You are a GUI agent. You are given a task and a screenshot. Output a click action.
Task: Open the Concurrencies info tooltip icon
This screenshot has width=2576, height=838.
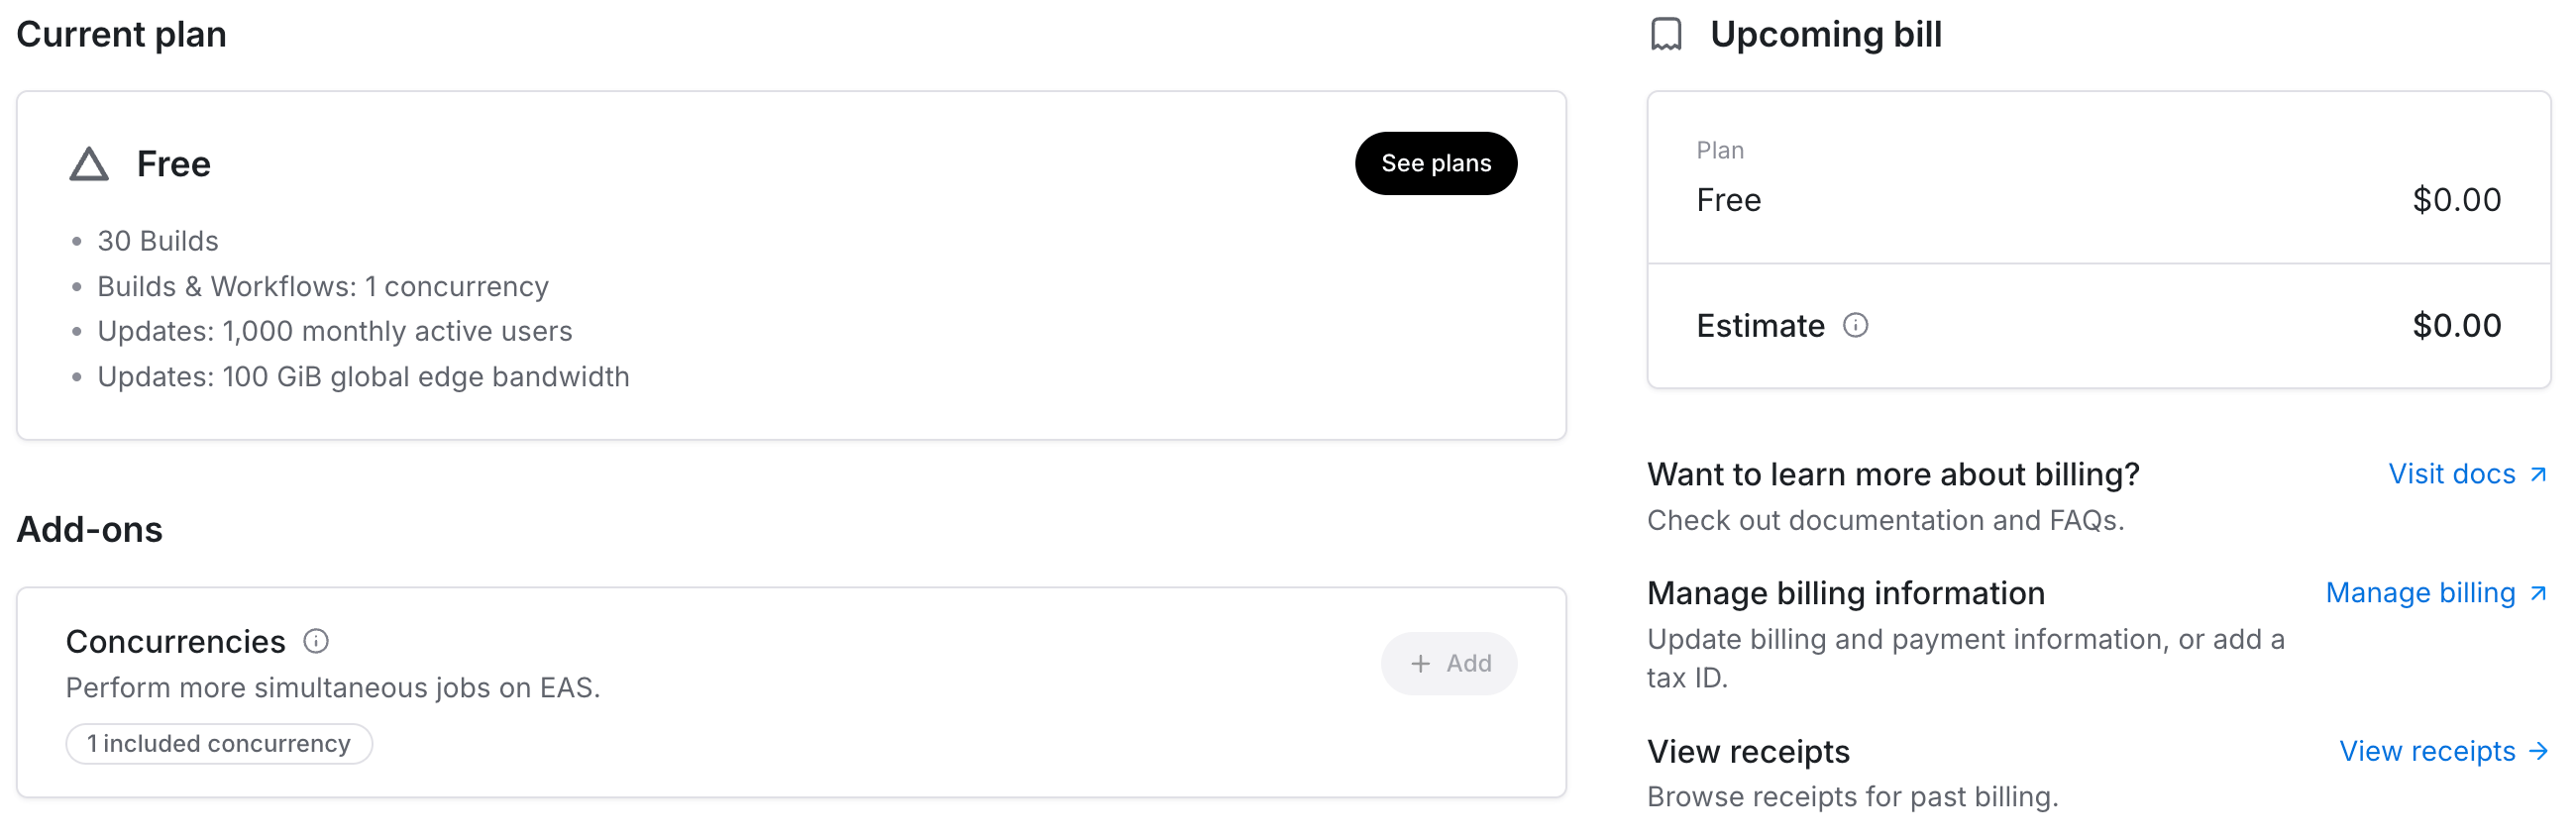[x=316, y=641]
